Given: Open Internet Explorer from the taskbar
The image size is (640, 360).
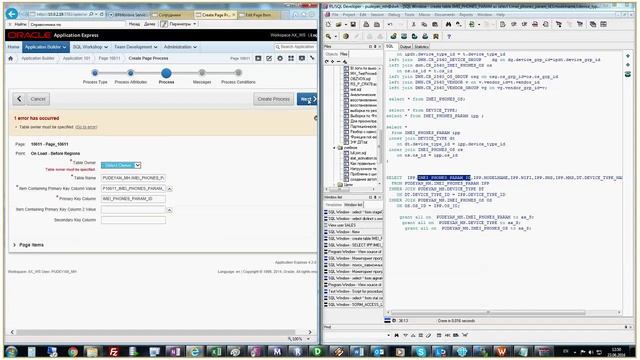Looking at the screenshot, I should point(195,351).
